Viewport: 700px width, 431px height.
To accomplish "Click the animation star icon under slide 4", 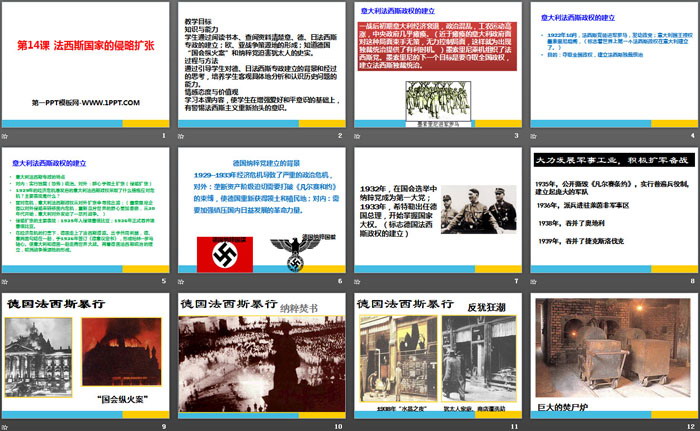I will (x=534, y=136).
